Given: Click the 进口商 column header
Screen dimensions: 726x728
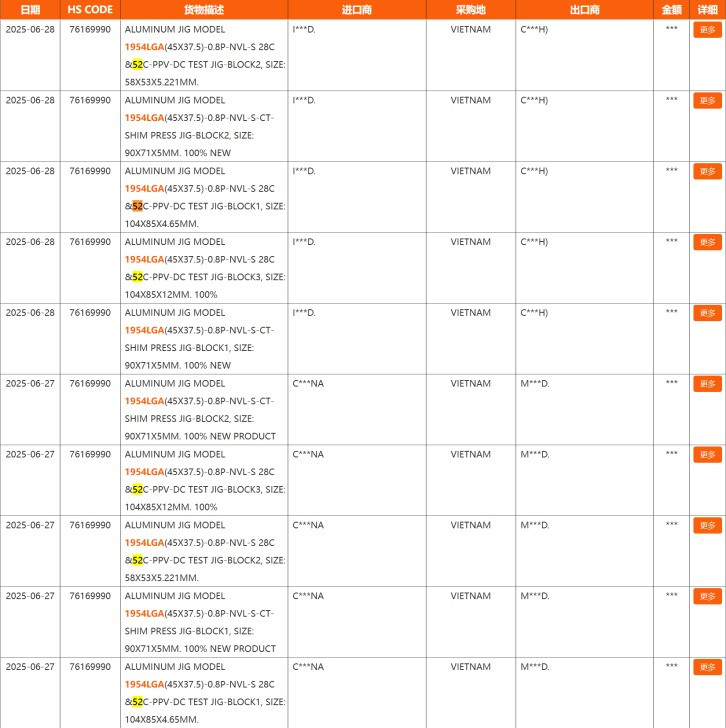Looking at the screenshot, I should [x=357, y=10].
